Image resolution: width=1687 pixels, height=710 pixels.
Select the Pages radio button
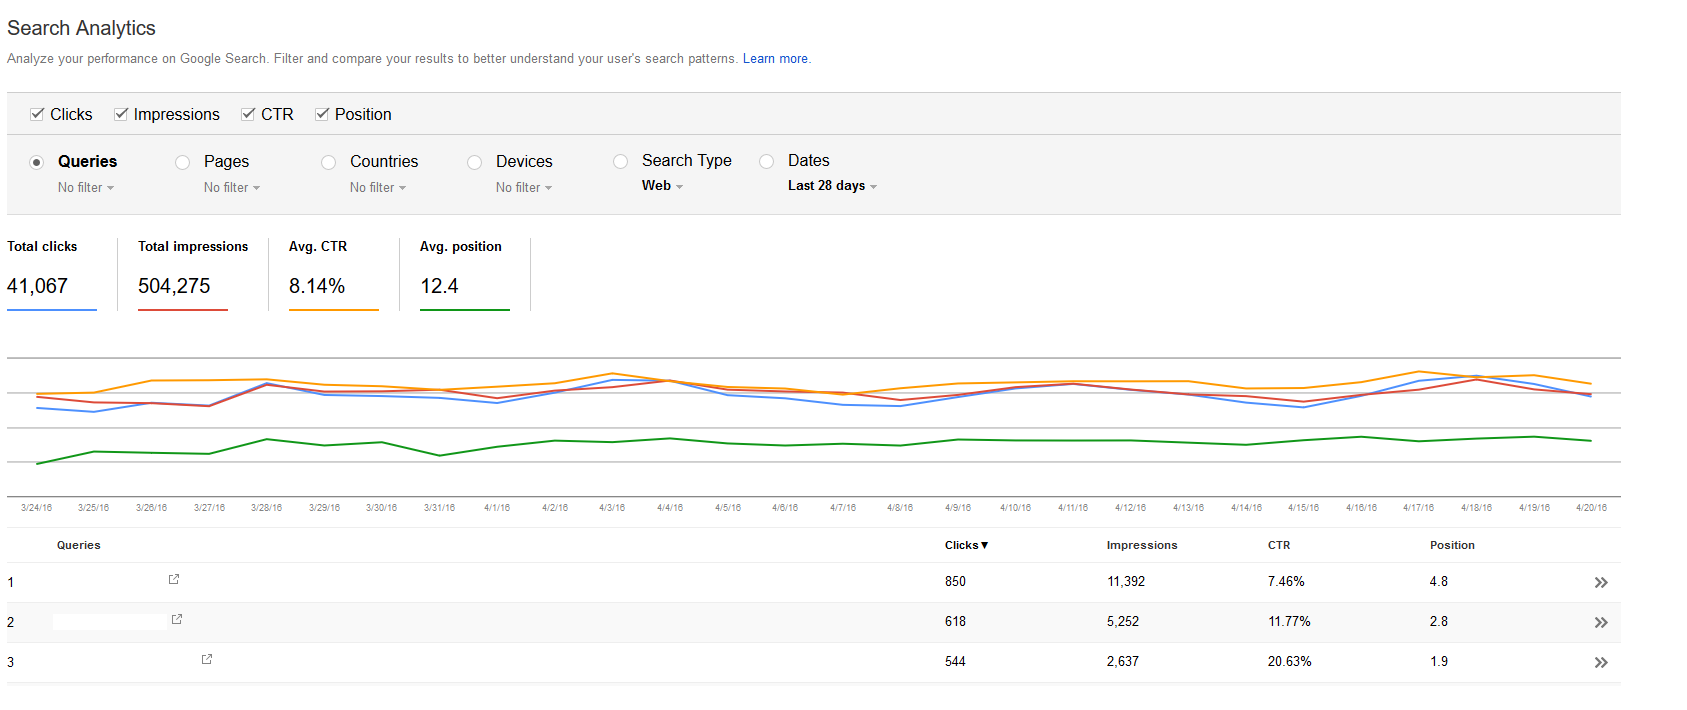(x=183, y=162)
